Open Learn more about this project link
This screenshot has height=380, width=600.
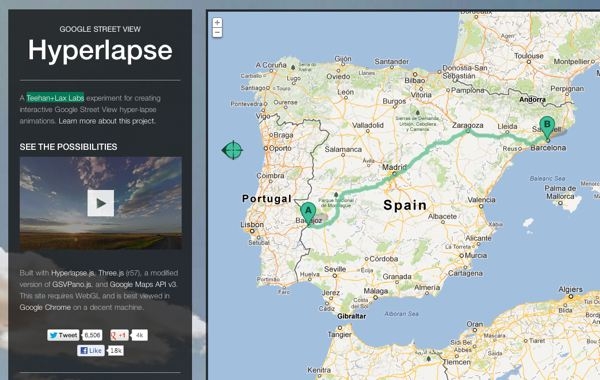point(107,121)
